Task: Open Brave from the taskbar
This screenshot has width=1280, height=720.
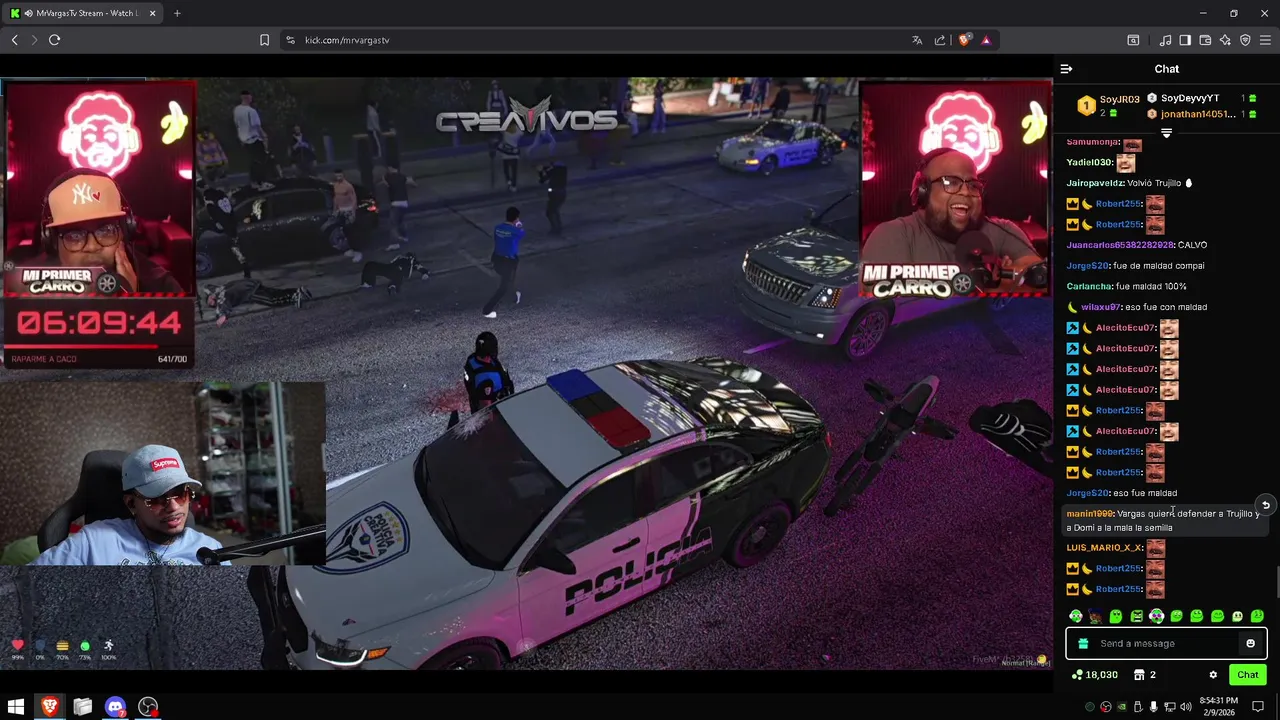Action: tap(49, 707)
